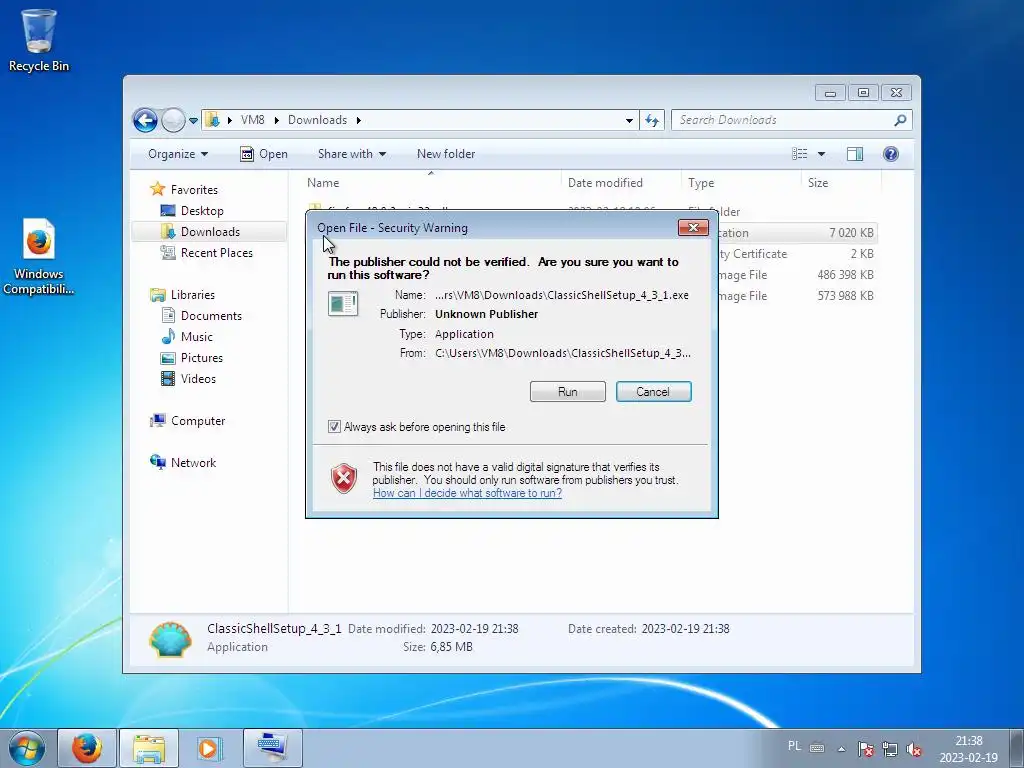Screen dimensions: 1024x768
Task: Cancel the security warning dialog
Action: coord(653,391)
